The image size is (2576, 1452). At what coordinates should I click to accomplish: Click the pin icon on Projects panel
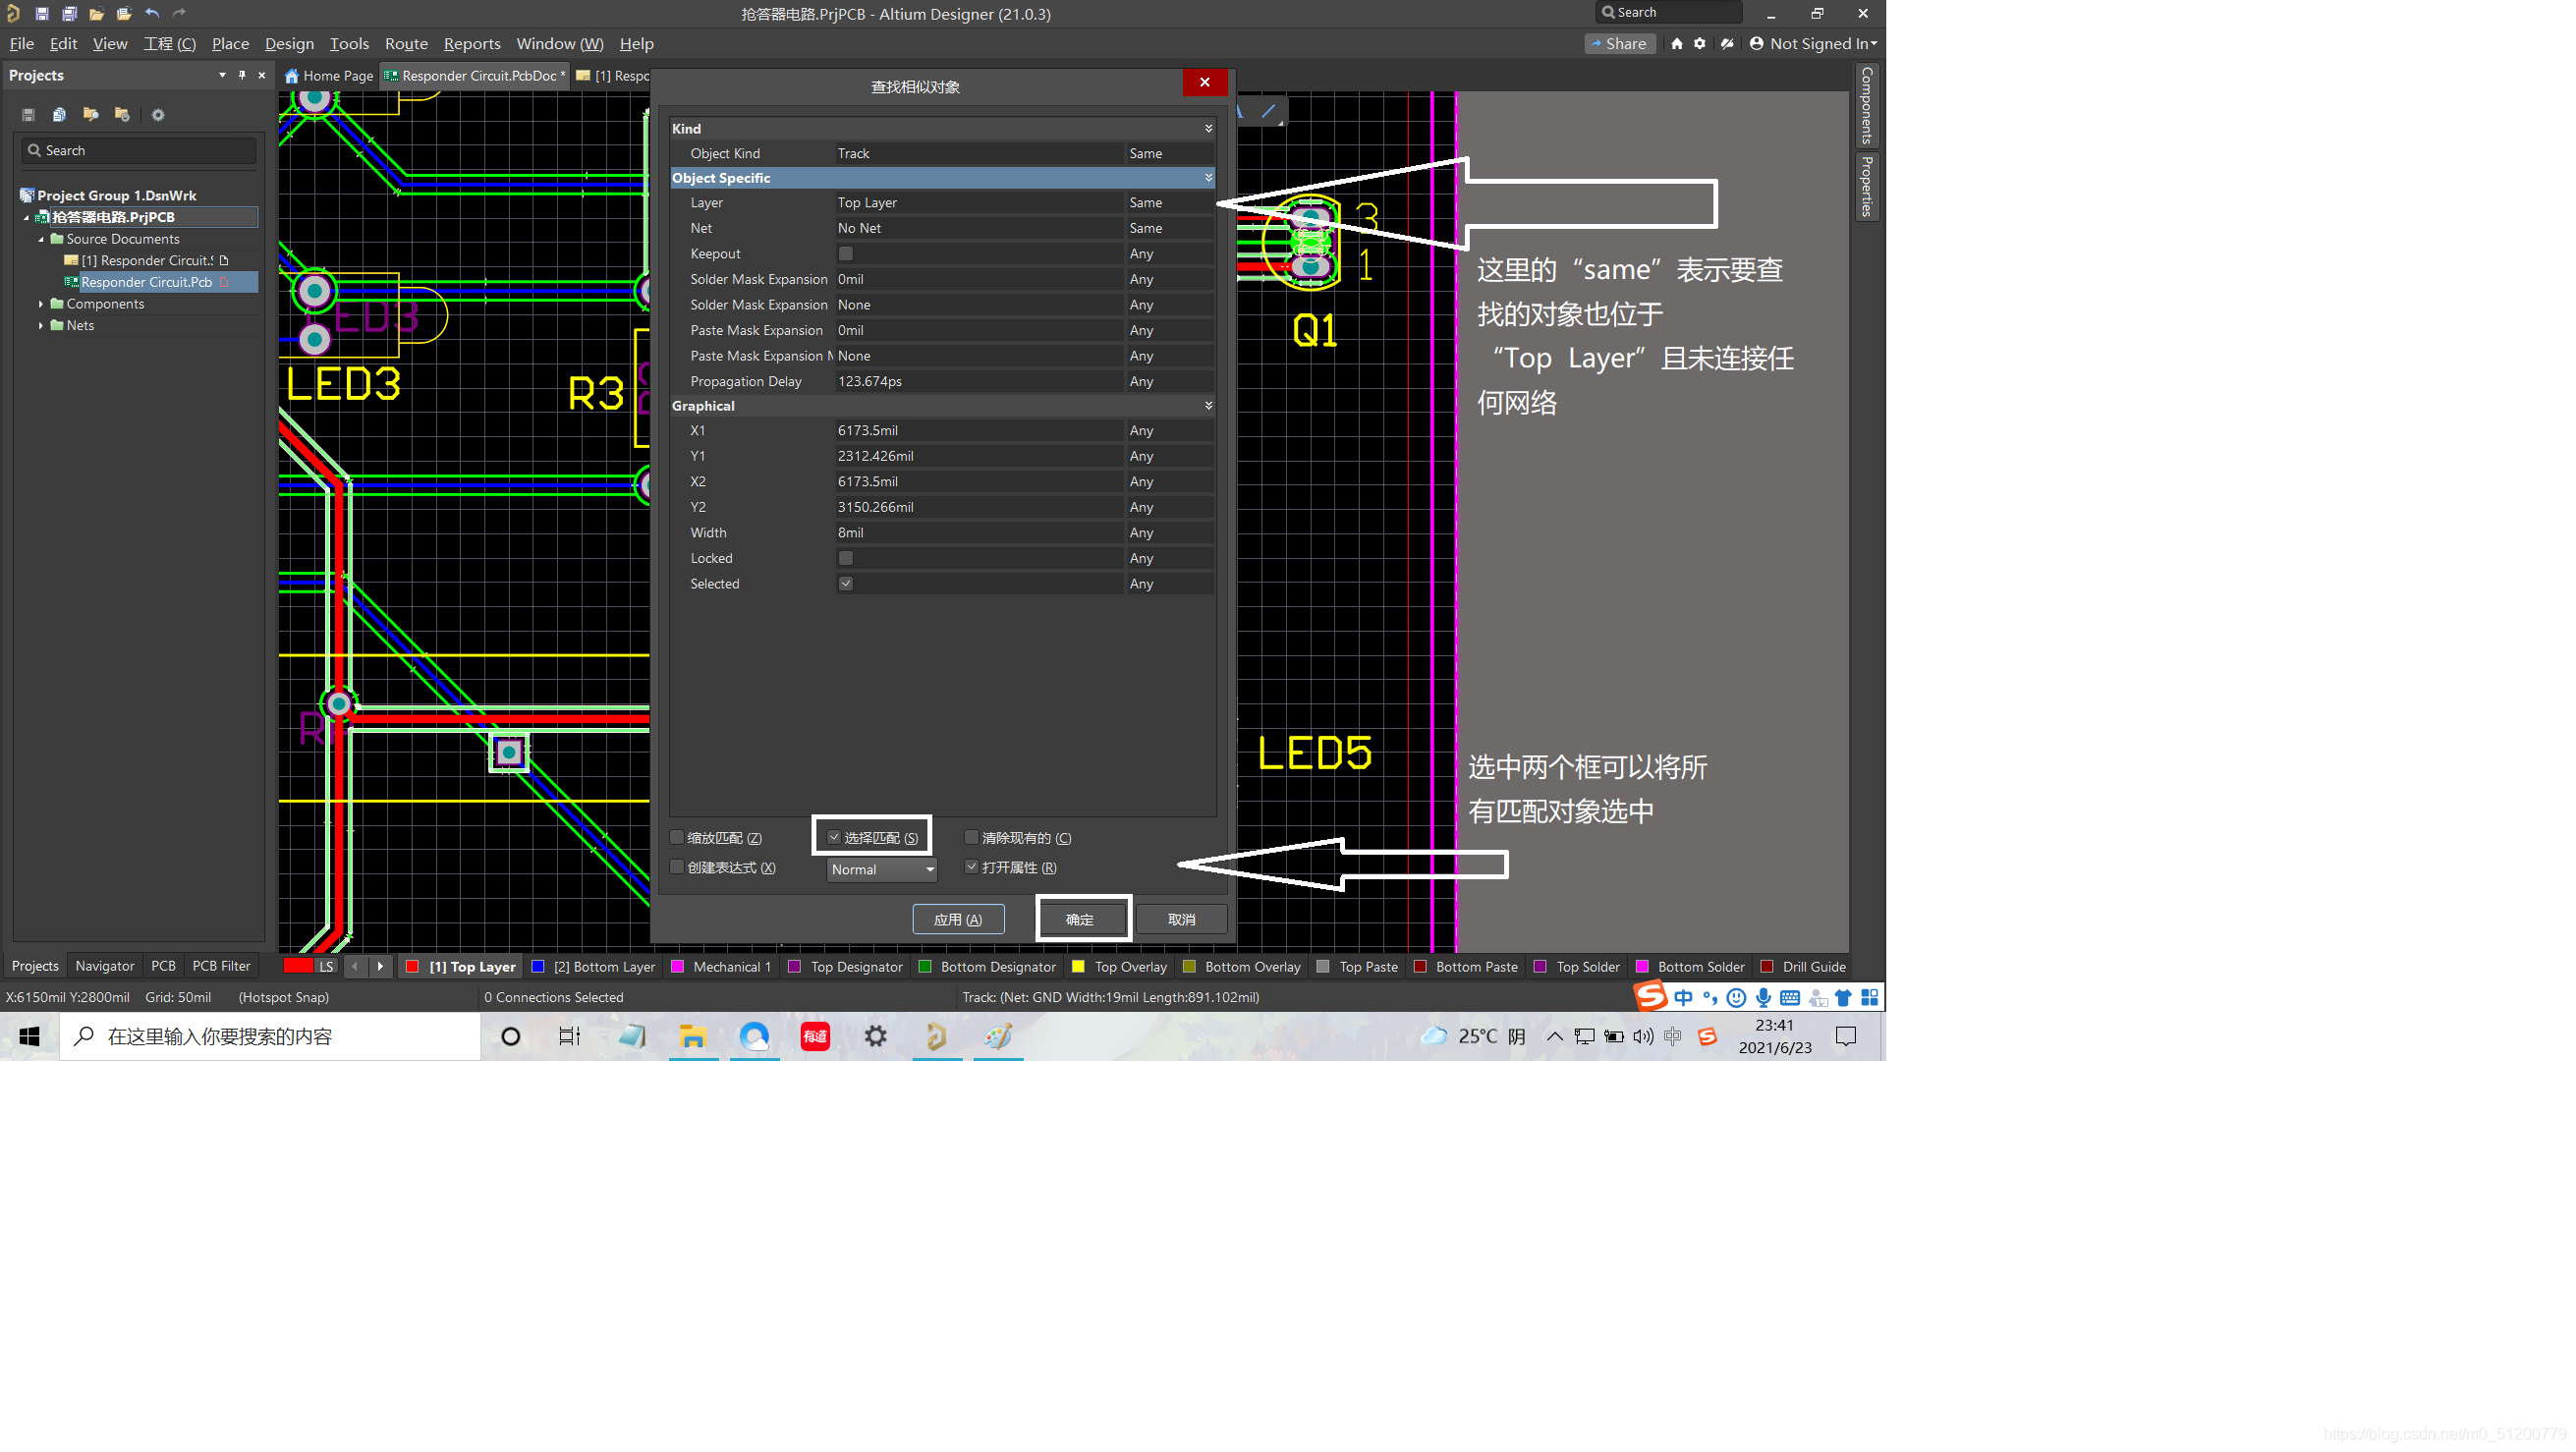click(x=242, y=75)
